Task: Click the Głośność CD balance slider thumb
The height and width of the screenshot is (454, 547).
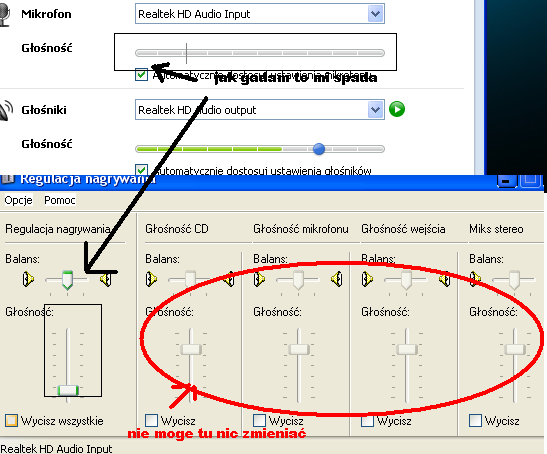Action: coord(190,280)
